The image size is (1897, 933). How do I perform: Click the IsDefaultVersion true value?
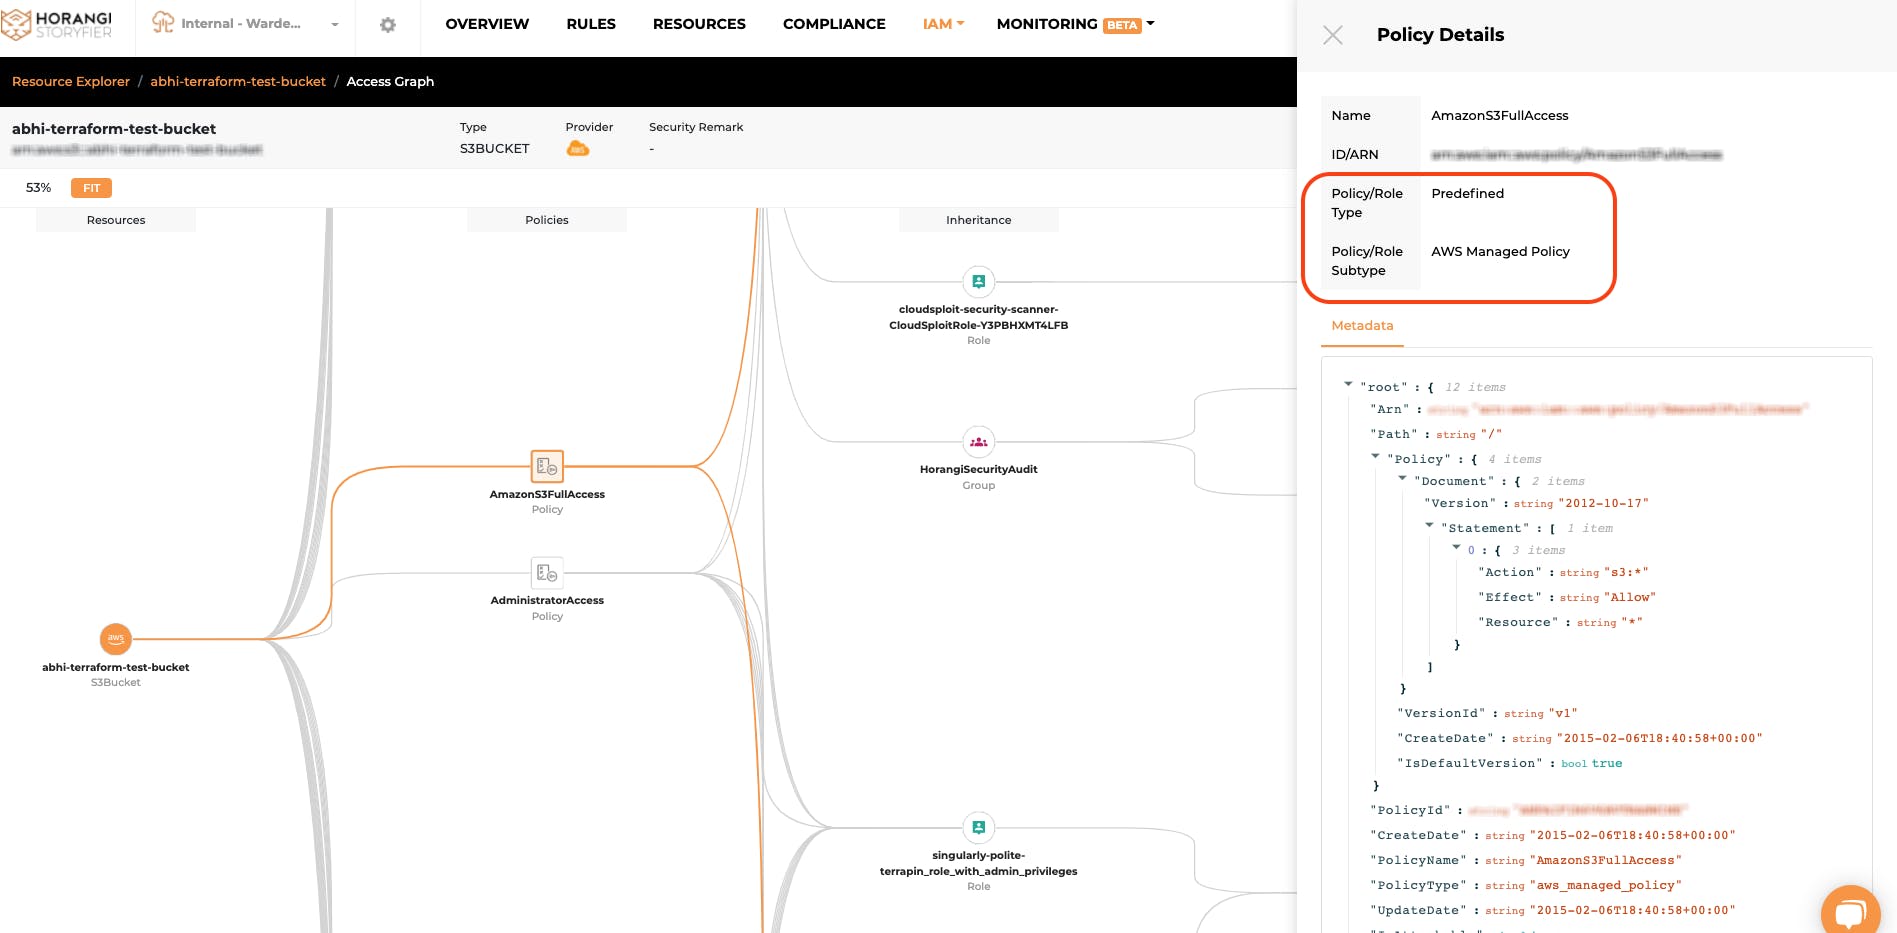[1607, 763]
